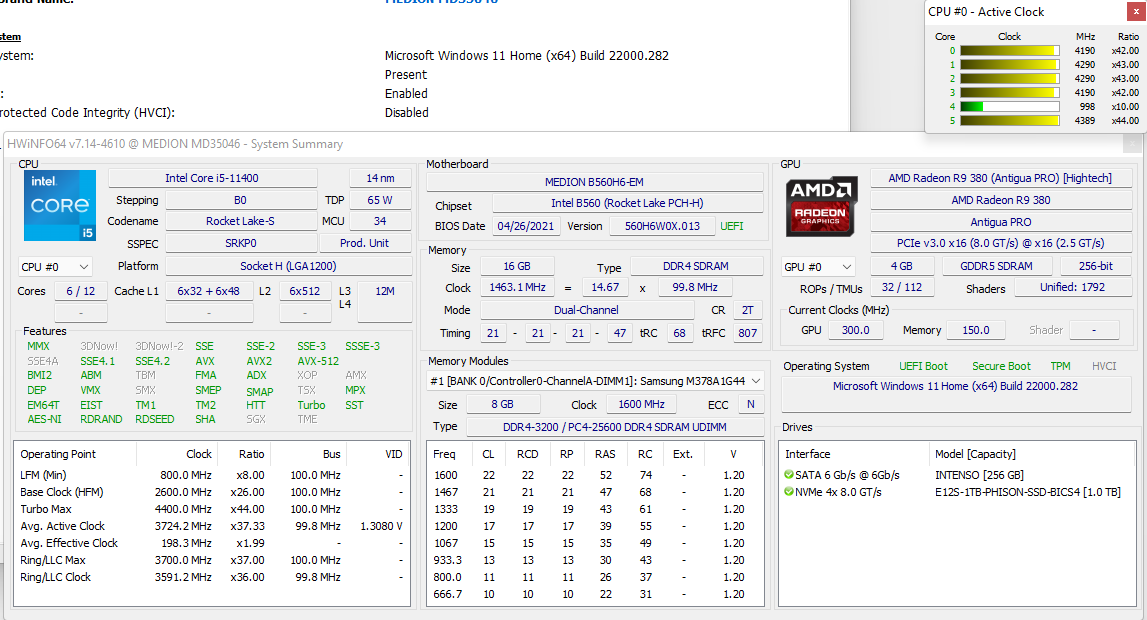Viewport: 1147px width, 620px height.
Task: Click the RDSEED feature flag
Action: (155, 419)
